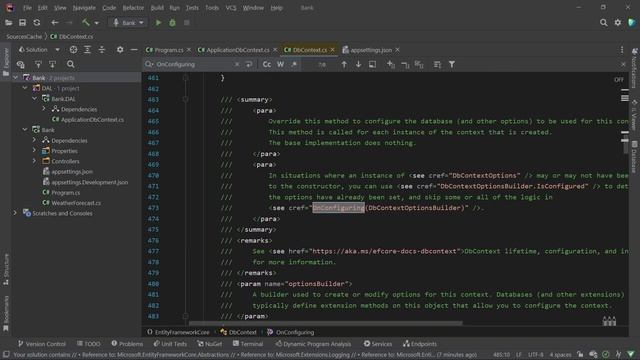
Task: Toggle Words (W) search option
Action: pos(280,64)
